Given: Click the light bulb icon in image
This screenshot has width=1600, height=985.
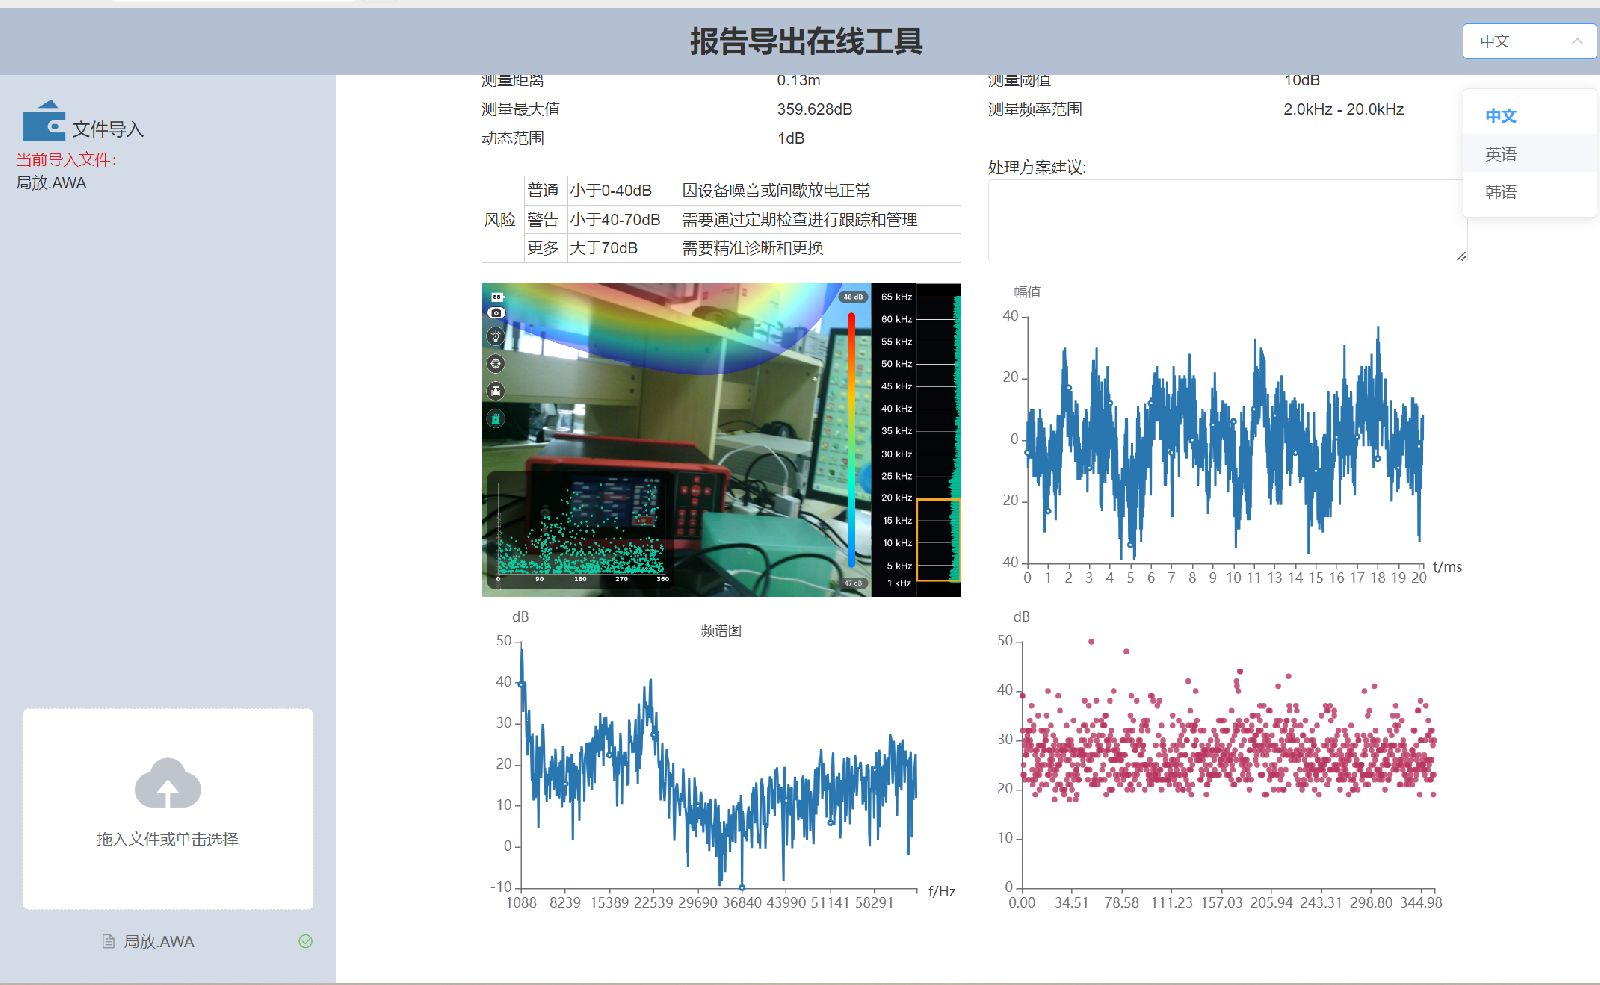Looking at the screenshot, I should tap(496, 337).
